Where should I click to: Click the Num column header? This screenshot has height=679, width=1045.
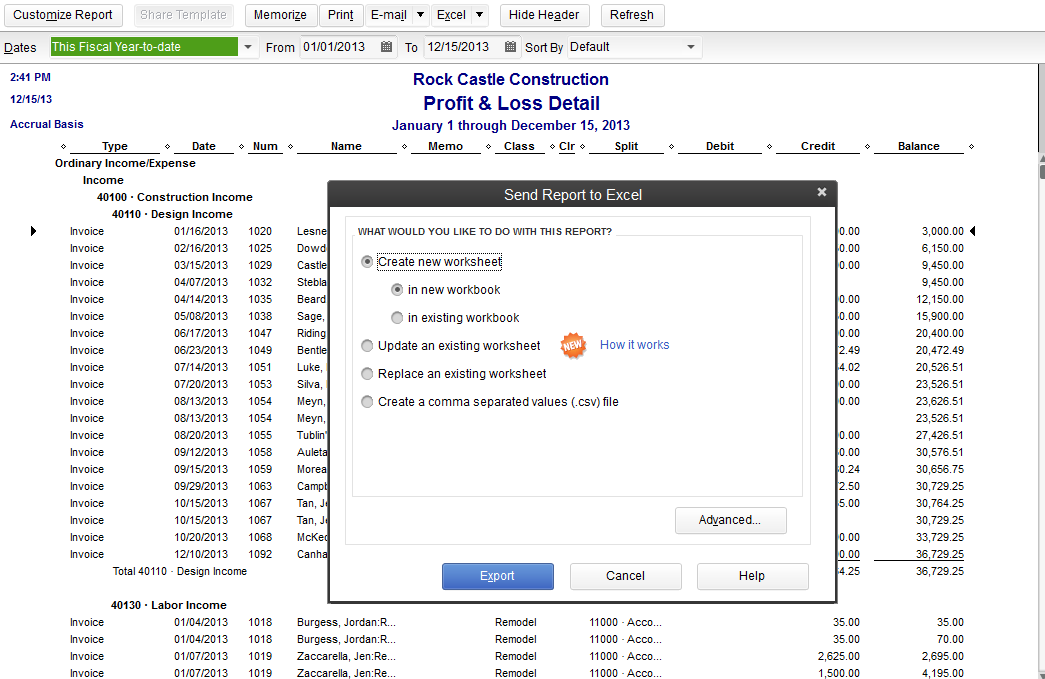[265, 146]
